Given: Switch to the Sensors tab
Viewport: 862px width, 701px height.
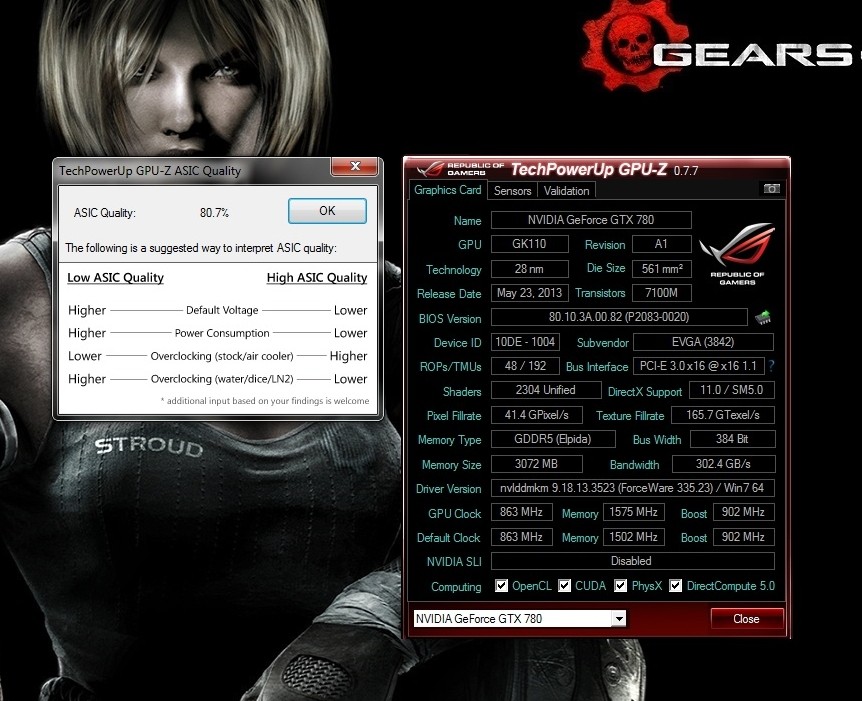Looking at the screenshot, I should pyautogui.click(x=512, y=191).
